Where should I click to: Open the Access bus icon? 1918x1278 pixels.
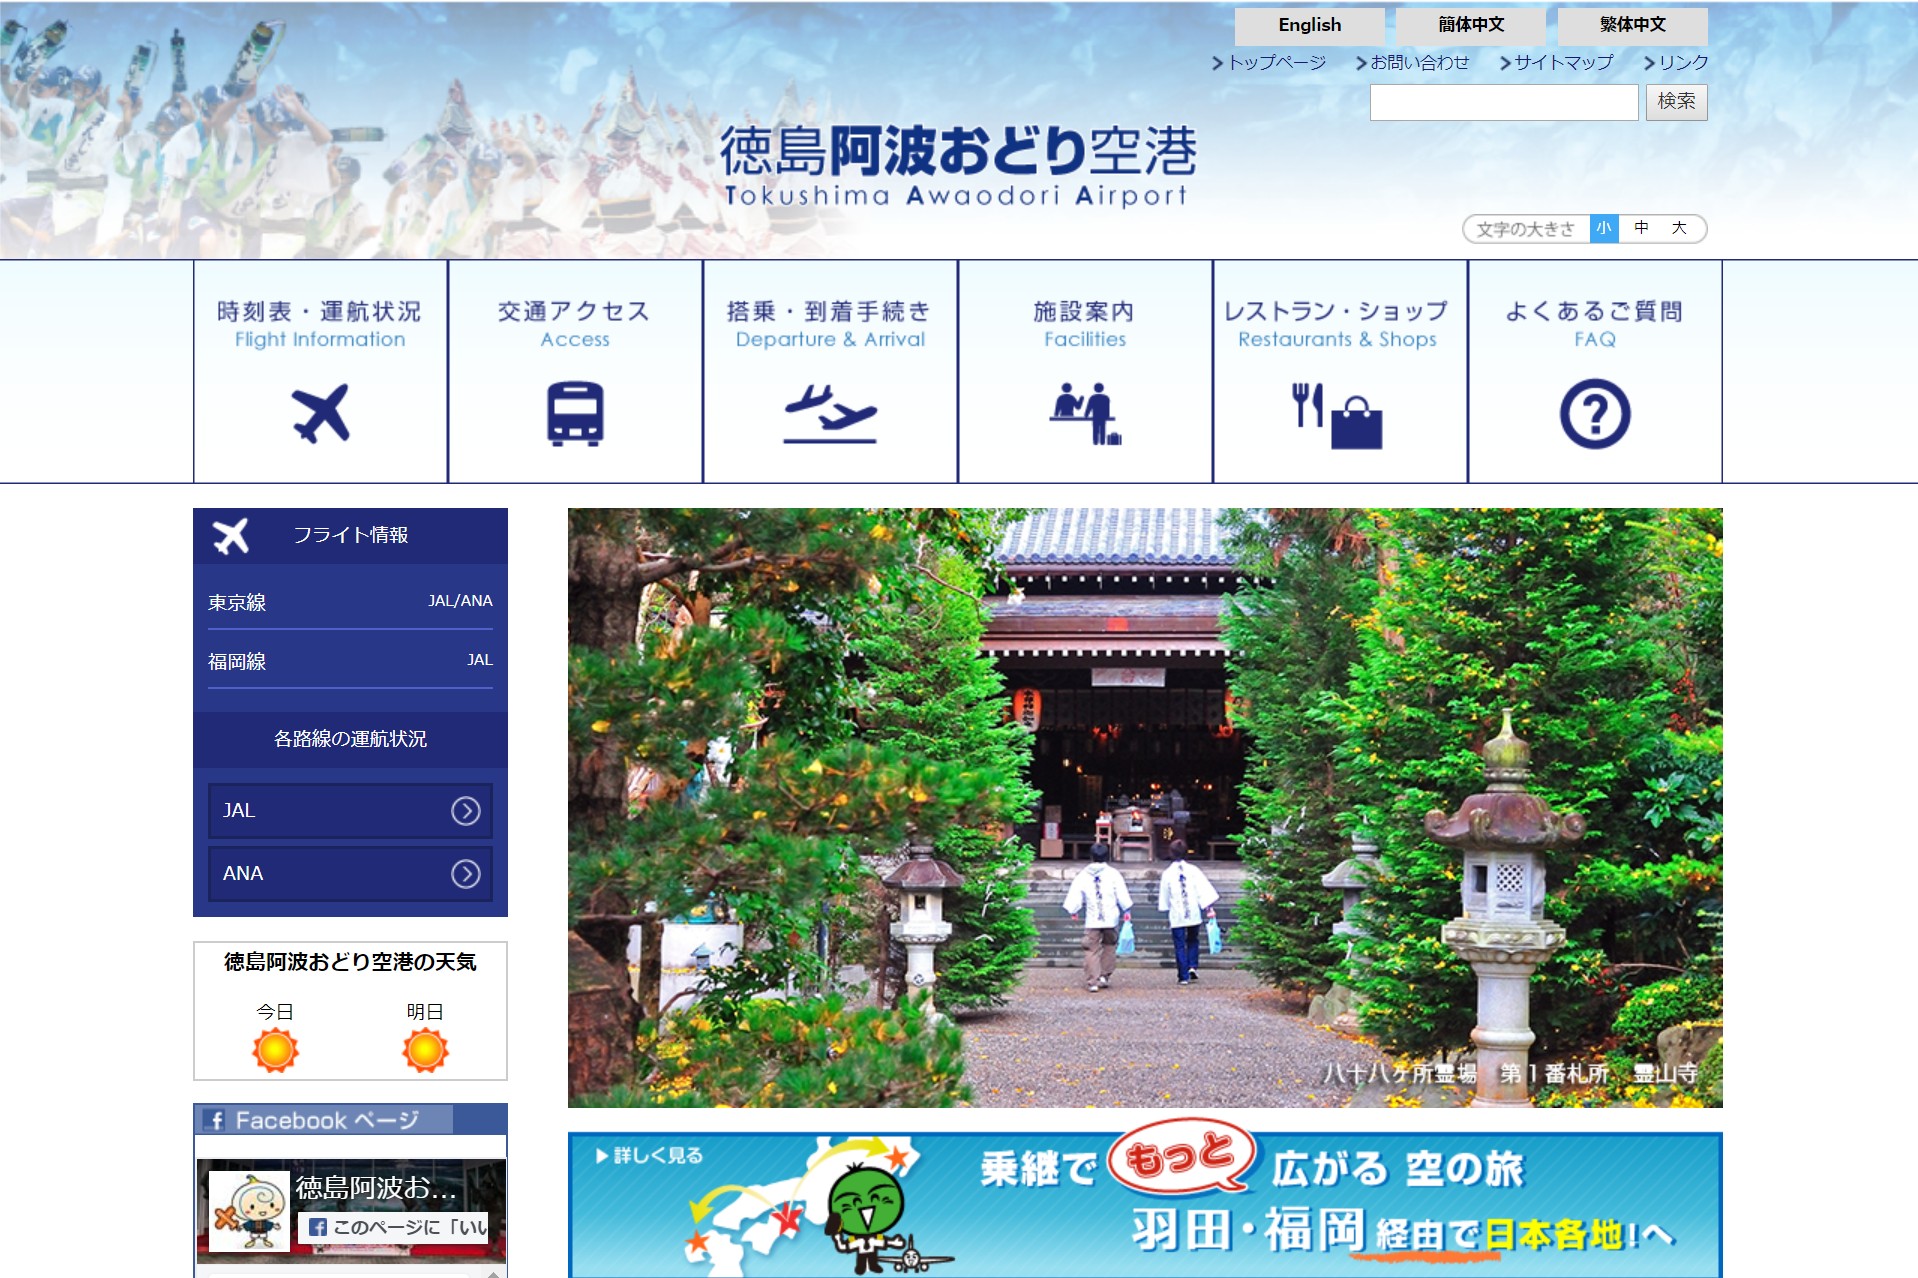pos(575,413)
